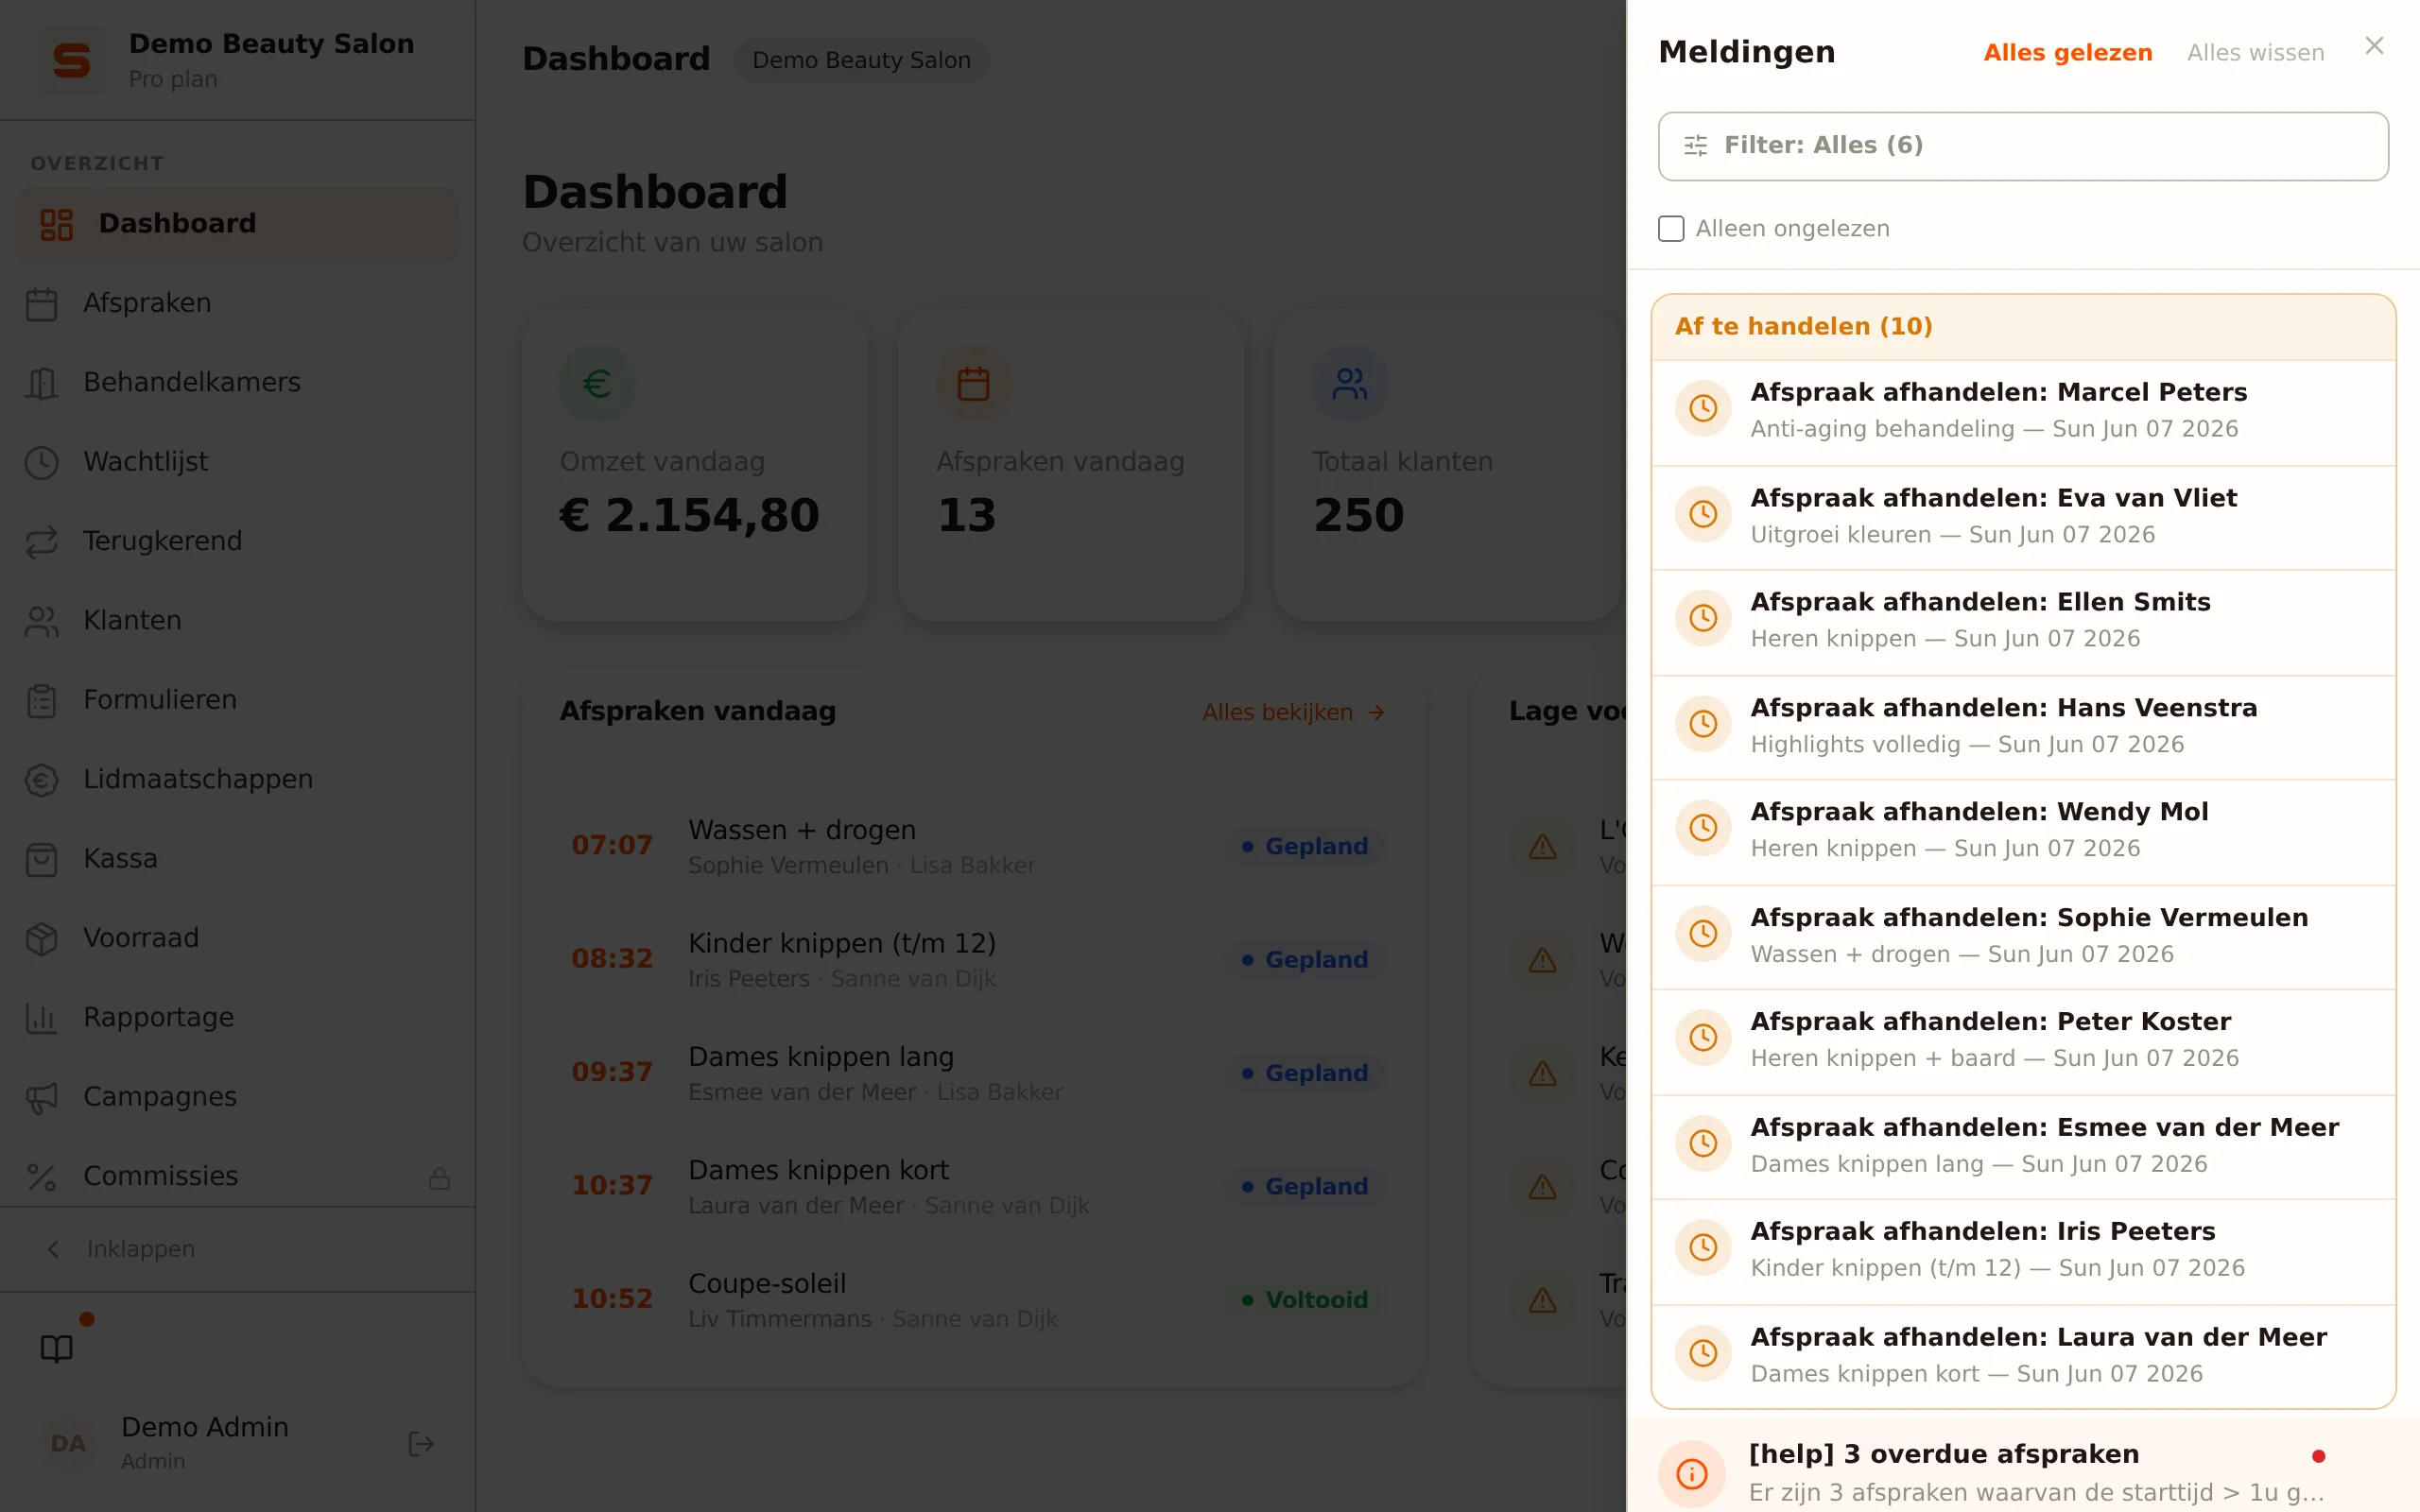Image resolution: width=2420 pixels, height=1512 pixels.
Task: Open the Alles bekijken link
Action: pos(1293,712)
